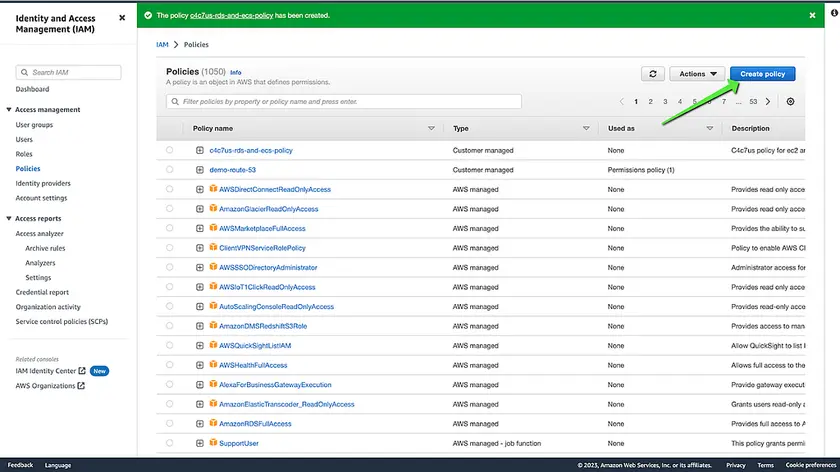Click the previous page arrow

pos(621,102)
